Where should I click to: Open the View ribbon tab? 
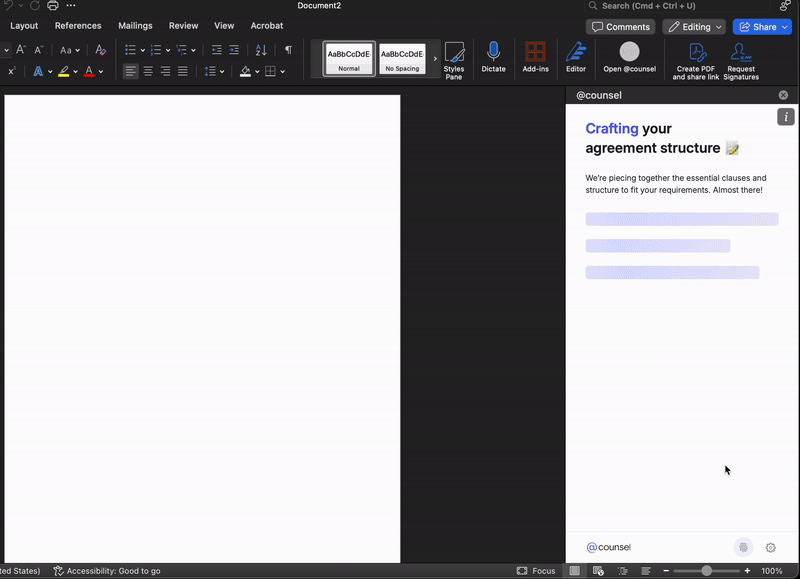point(224,26)
